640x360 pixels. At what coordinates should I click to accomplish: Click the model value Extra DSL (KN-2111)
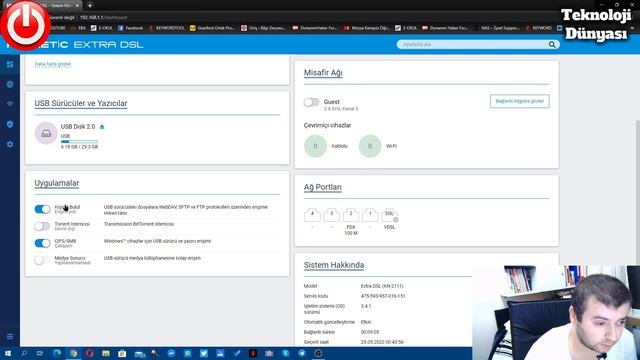382,286
